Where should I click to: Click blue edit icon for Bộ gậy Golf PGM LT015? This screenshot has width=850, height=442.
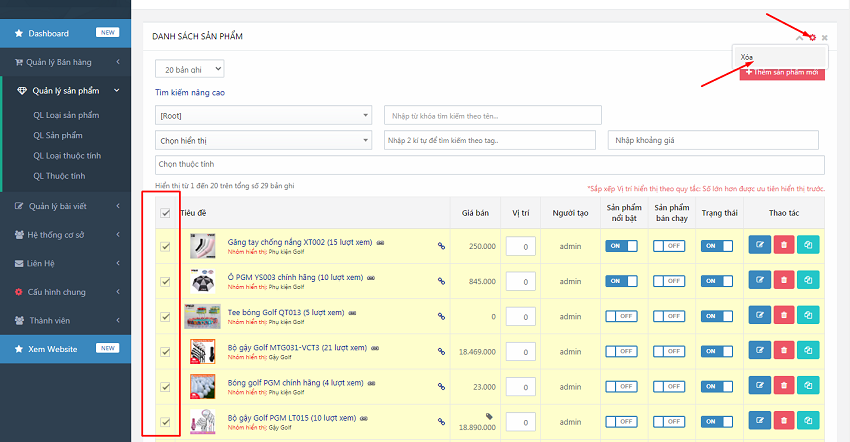click(759, 421)
